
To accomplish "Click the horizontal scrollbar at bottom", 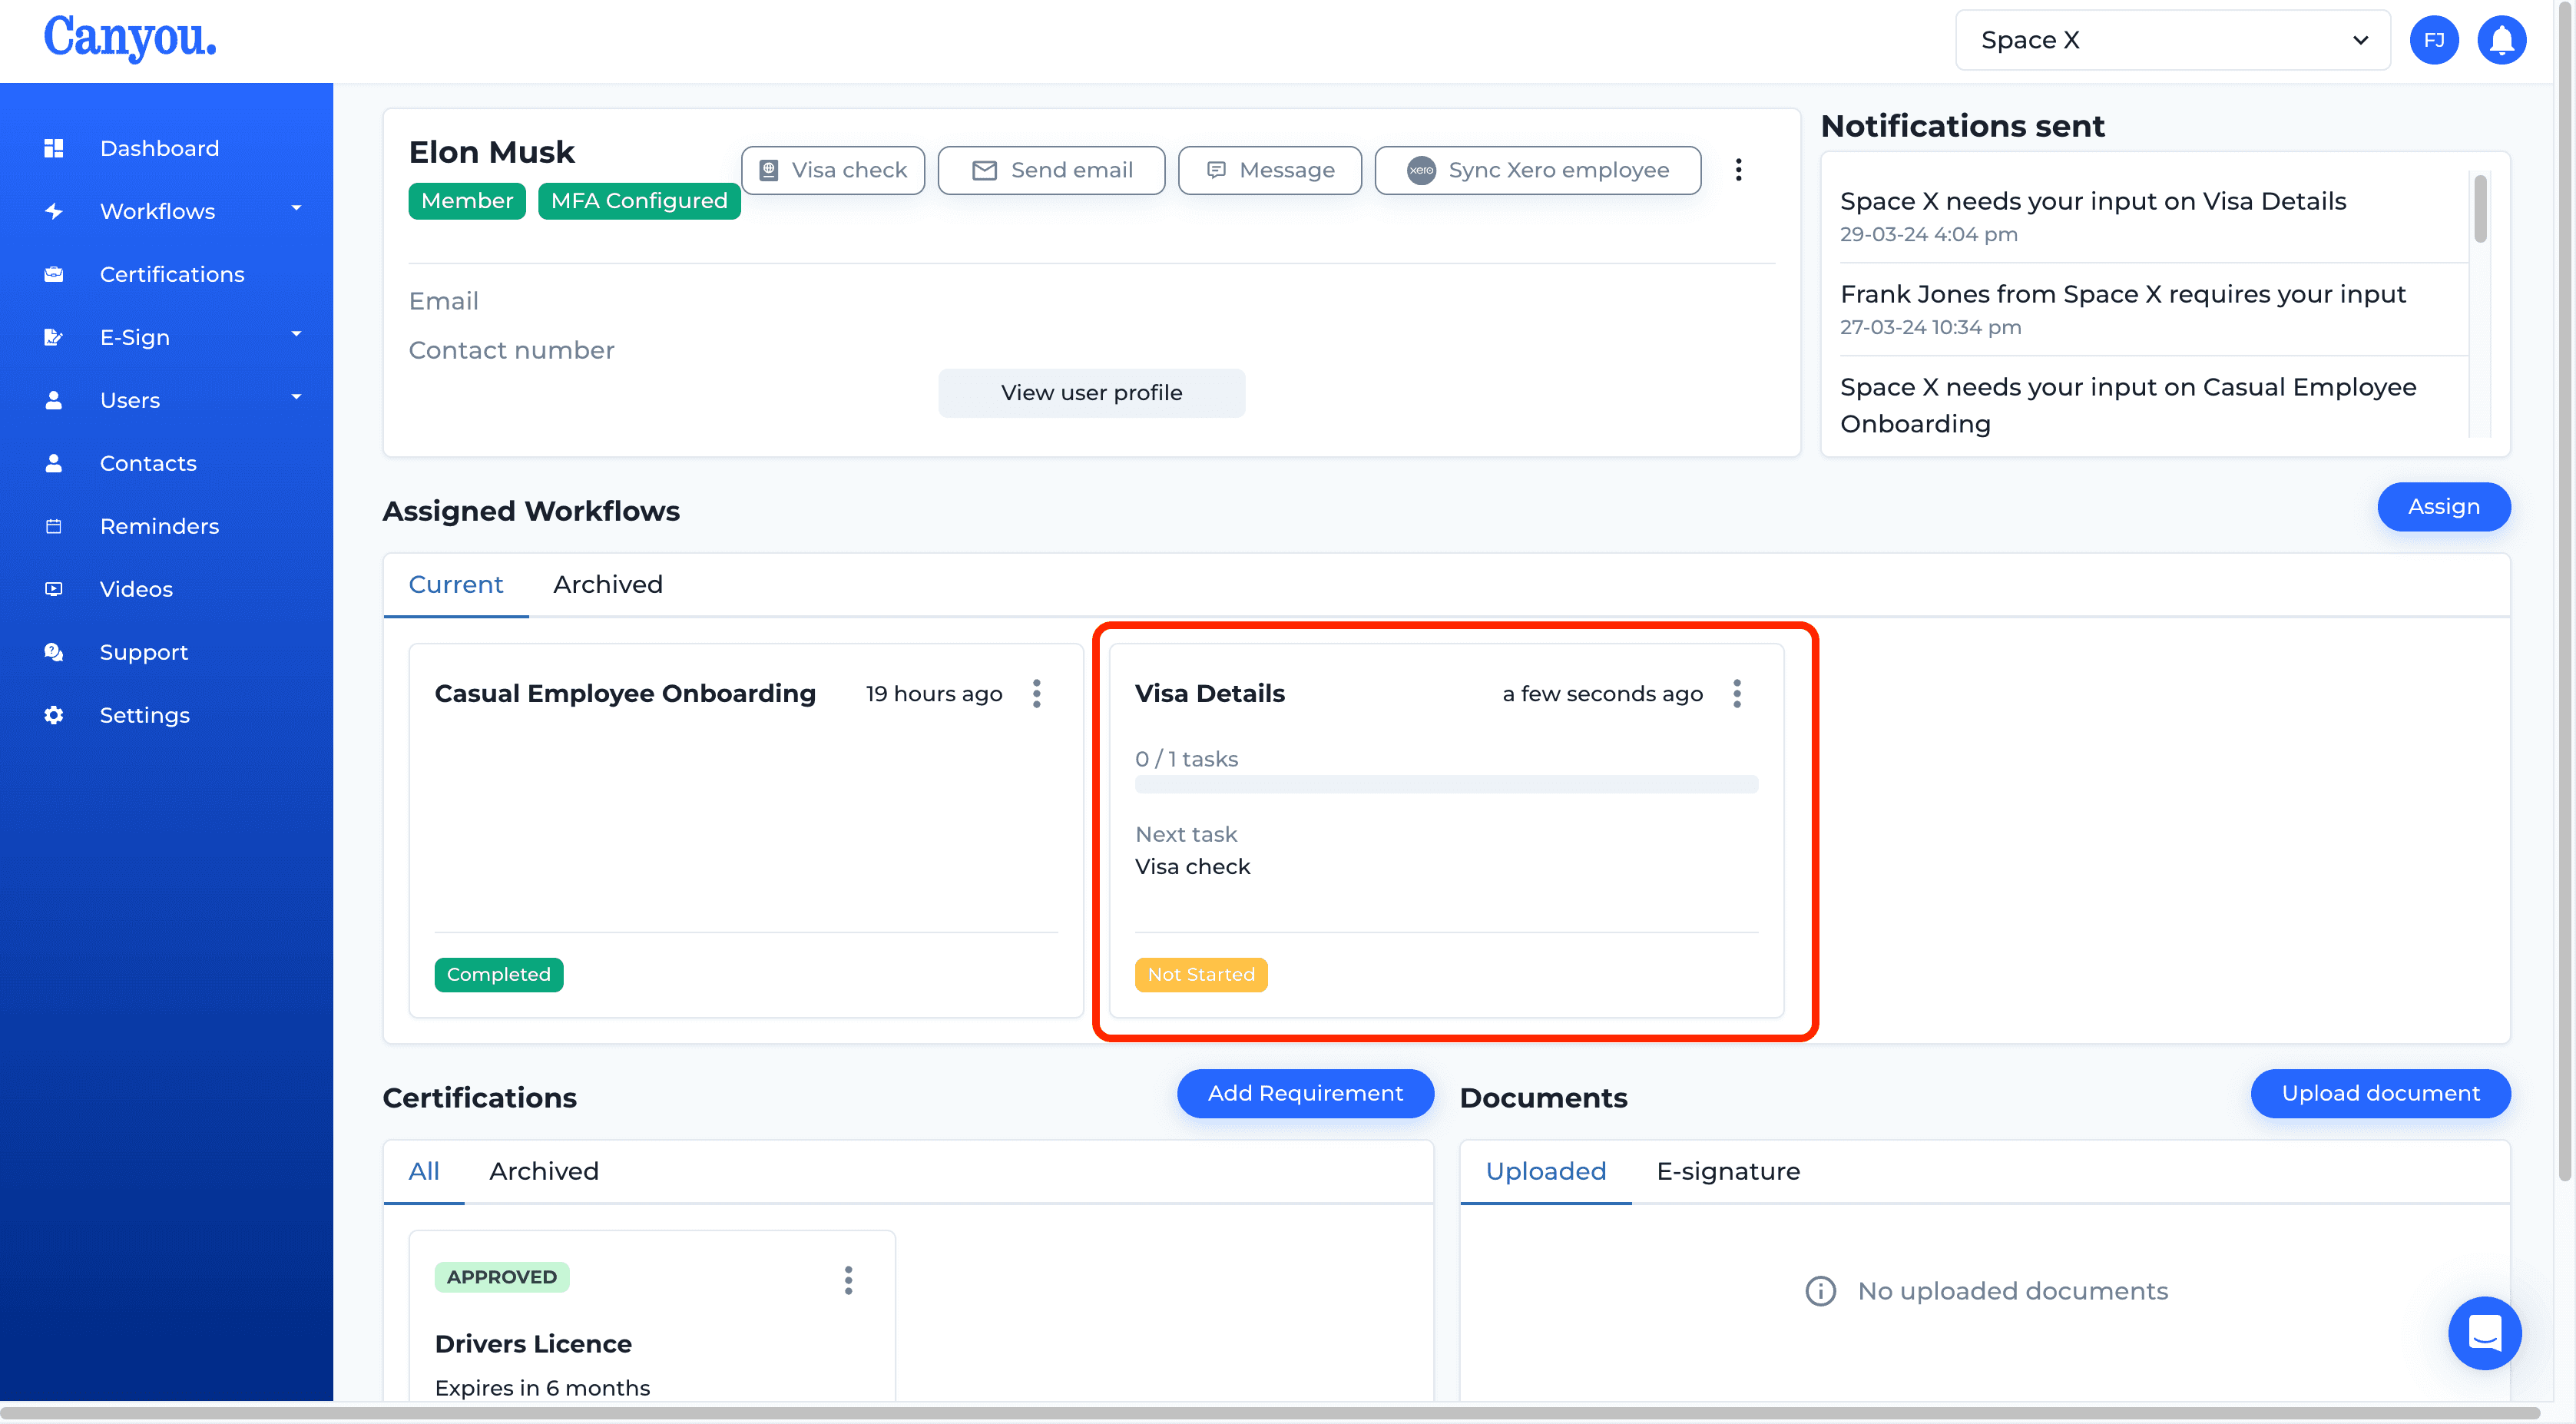I will click(1270, 1413).
